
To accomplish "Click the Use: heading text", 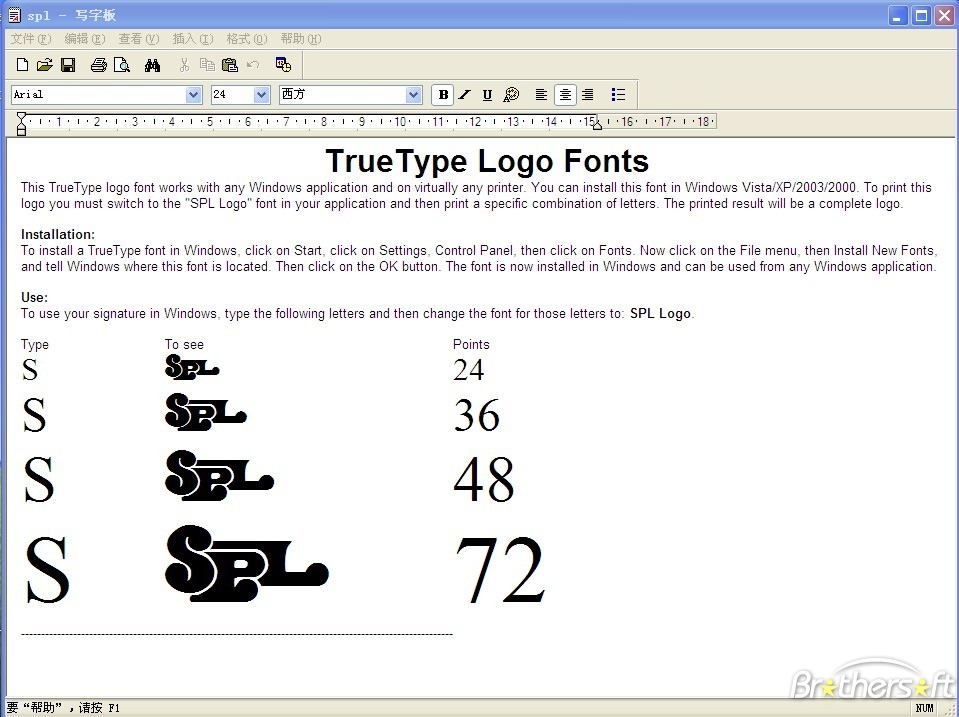I will point(34,297).
